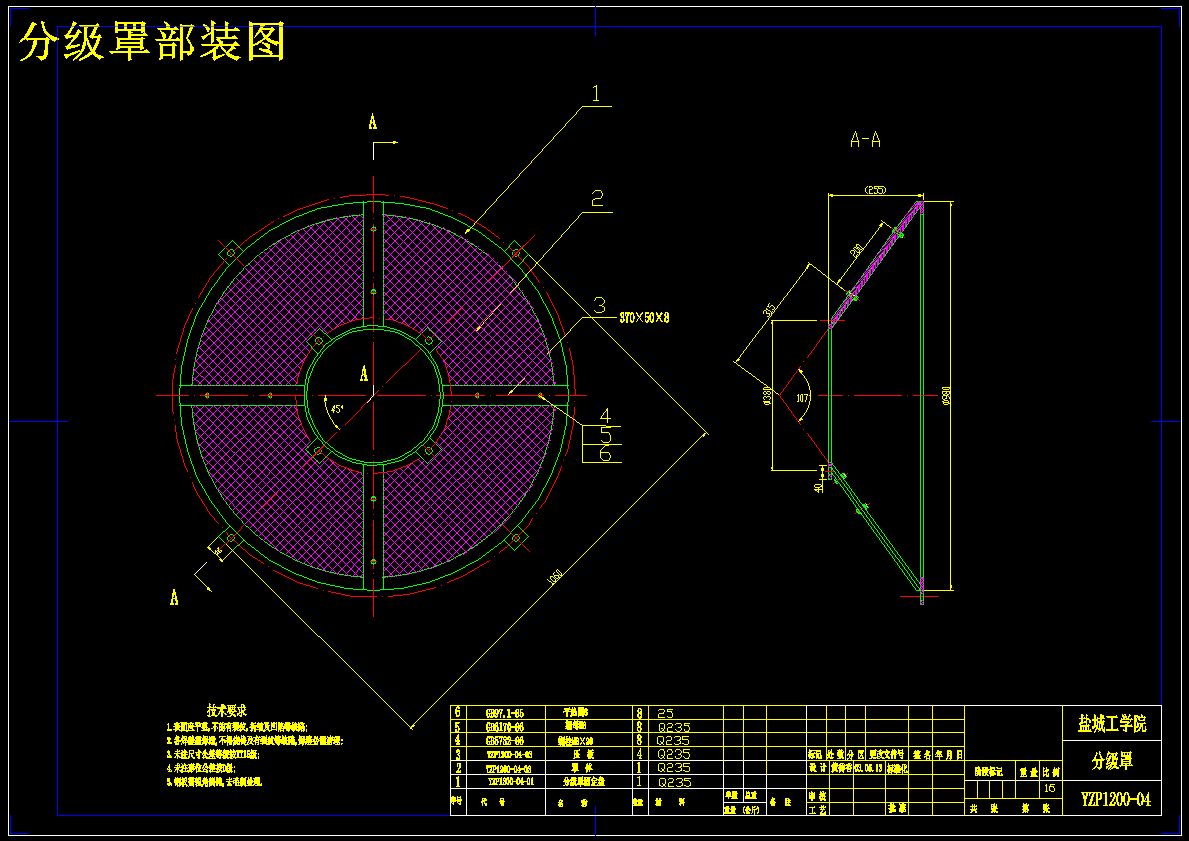This screenshot has height=841, width=1189.
Task: Select the "16" value in title block
Action: [1050, 788]
